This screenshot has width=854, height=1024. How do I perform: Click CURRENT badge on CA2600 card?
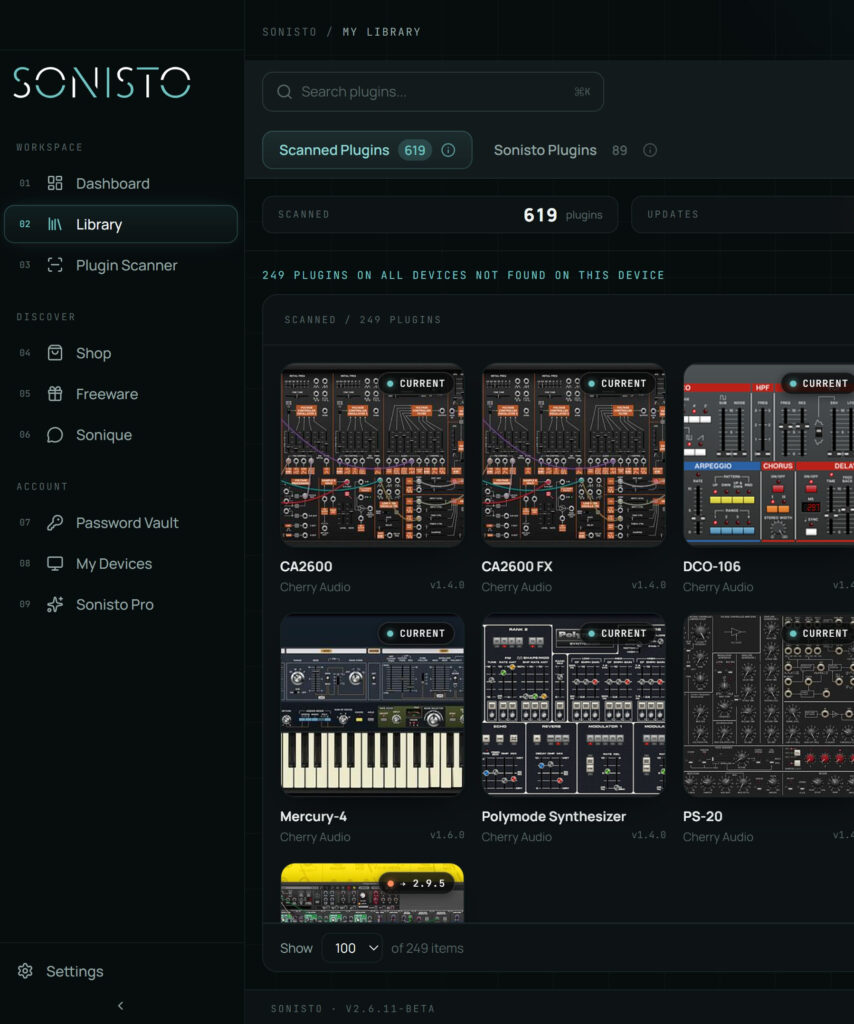(x=416, y=383)
